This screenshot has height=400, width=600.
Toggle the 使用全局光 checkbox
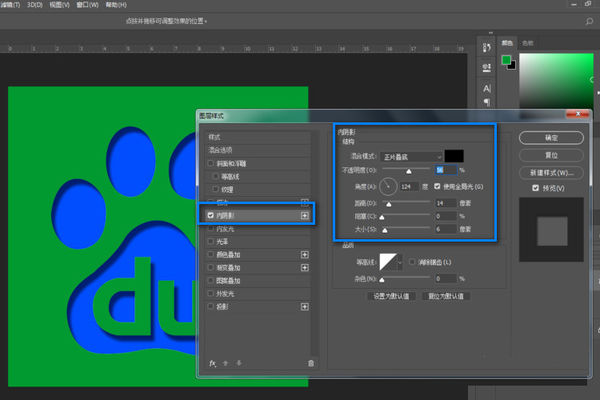pyautogui.click(x=437, y=186)
